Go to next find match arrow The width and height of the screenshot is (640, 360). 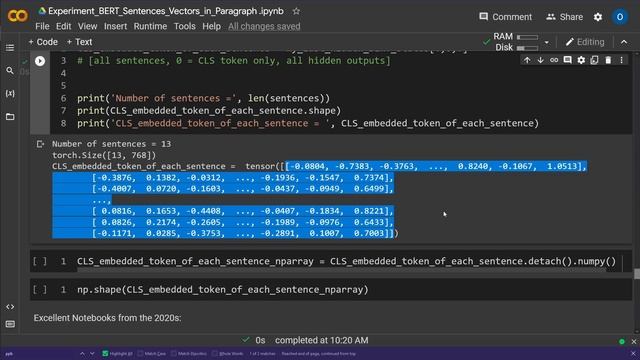92,353
